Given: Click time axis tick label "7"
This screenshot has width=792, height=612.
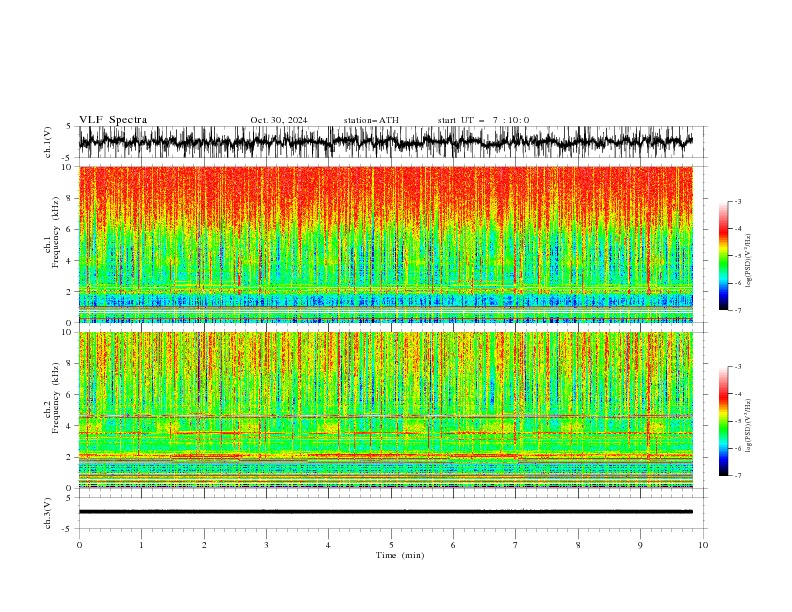Looking at the screenshot, I should point(516,545).
